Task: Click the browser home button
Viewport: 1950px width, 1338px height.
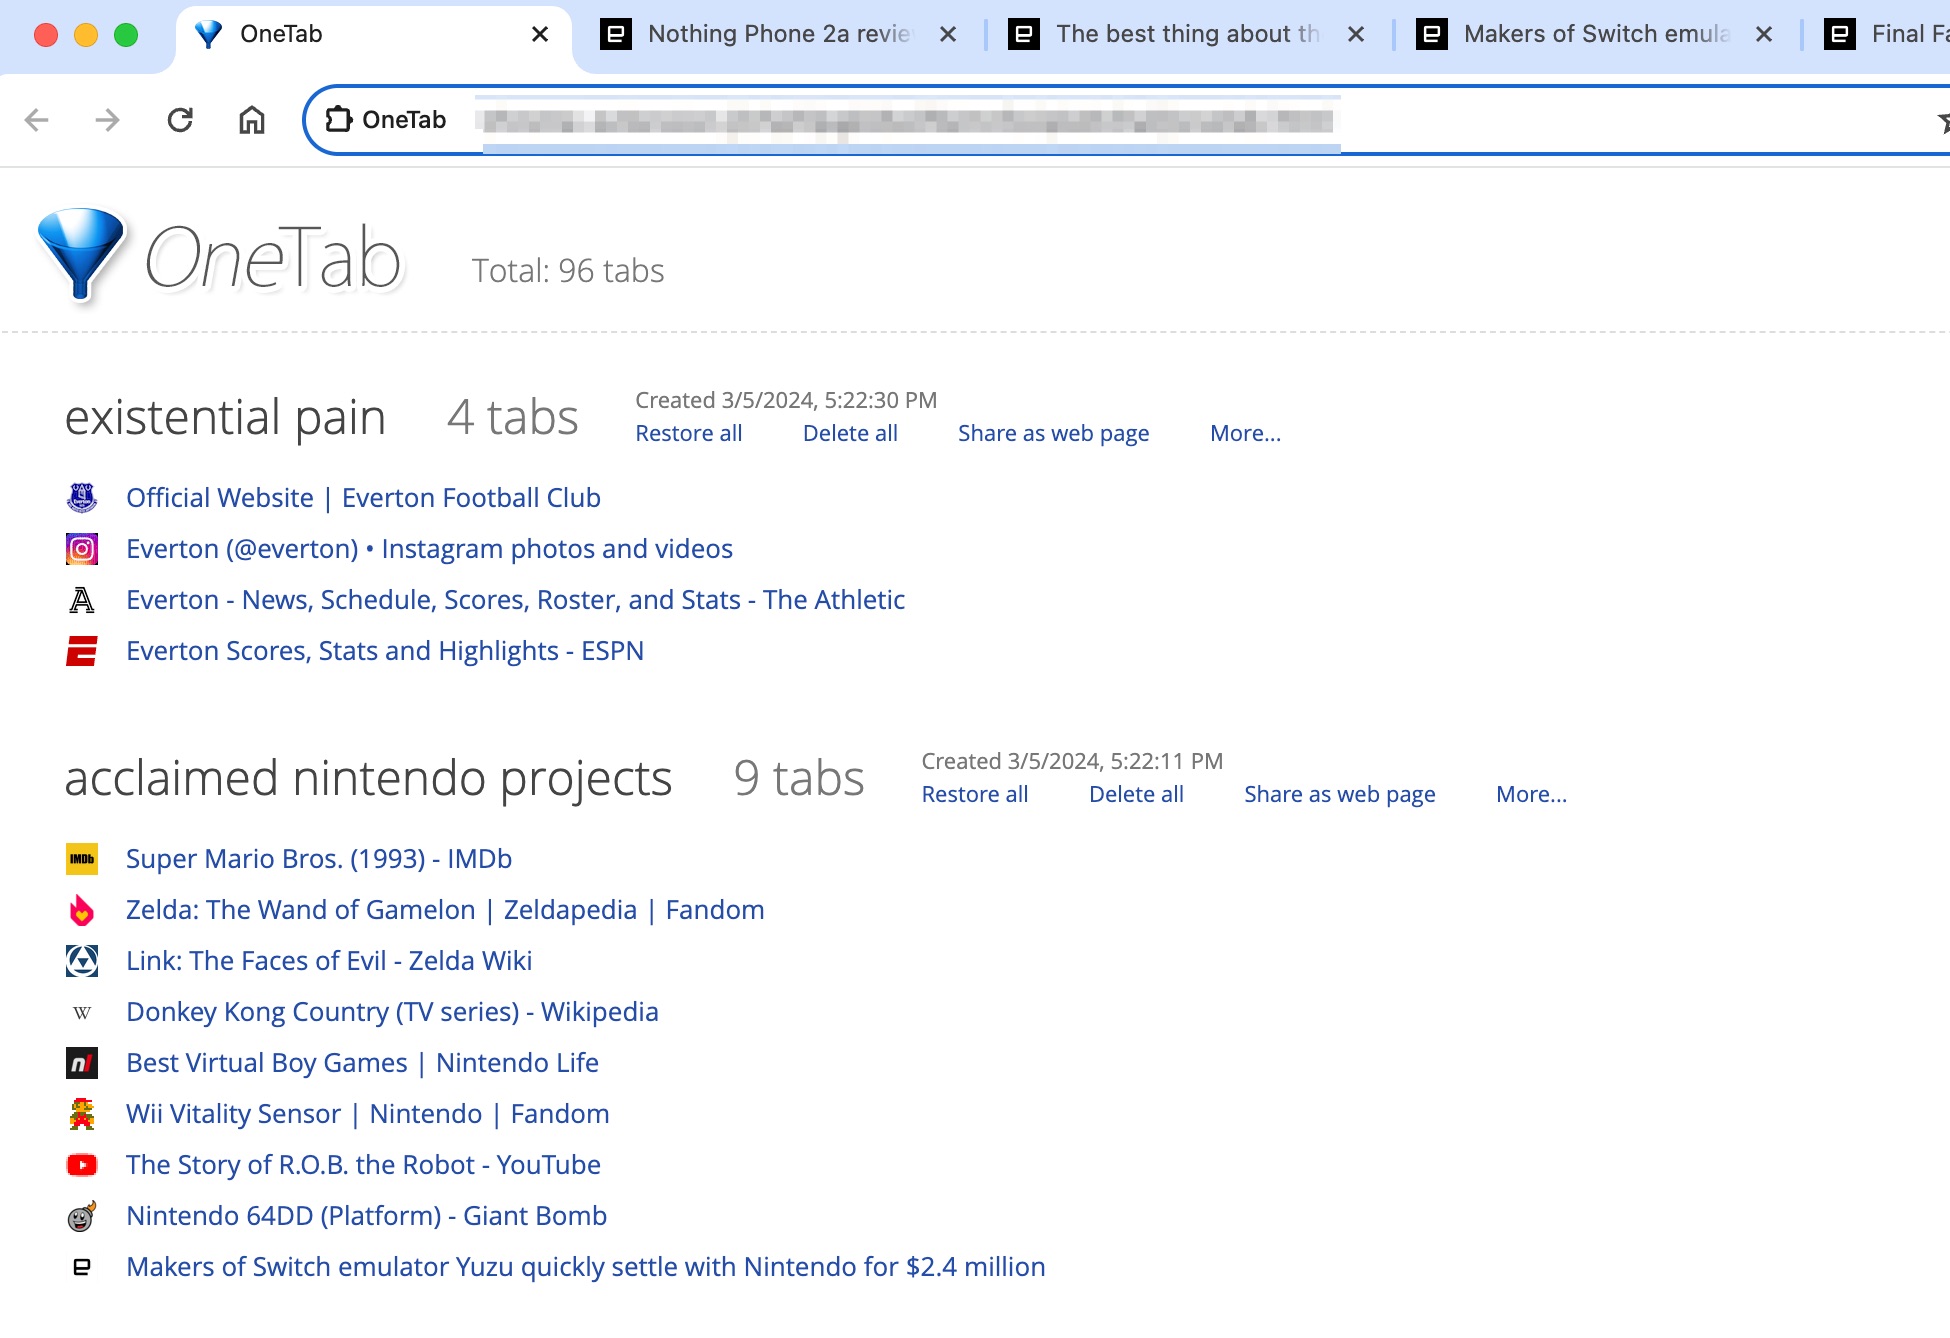Action: [252, 119]
